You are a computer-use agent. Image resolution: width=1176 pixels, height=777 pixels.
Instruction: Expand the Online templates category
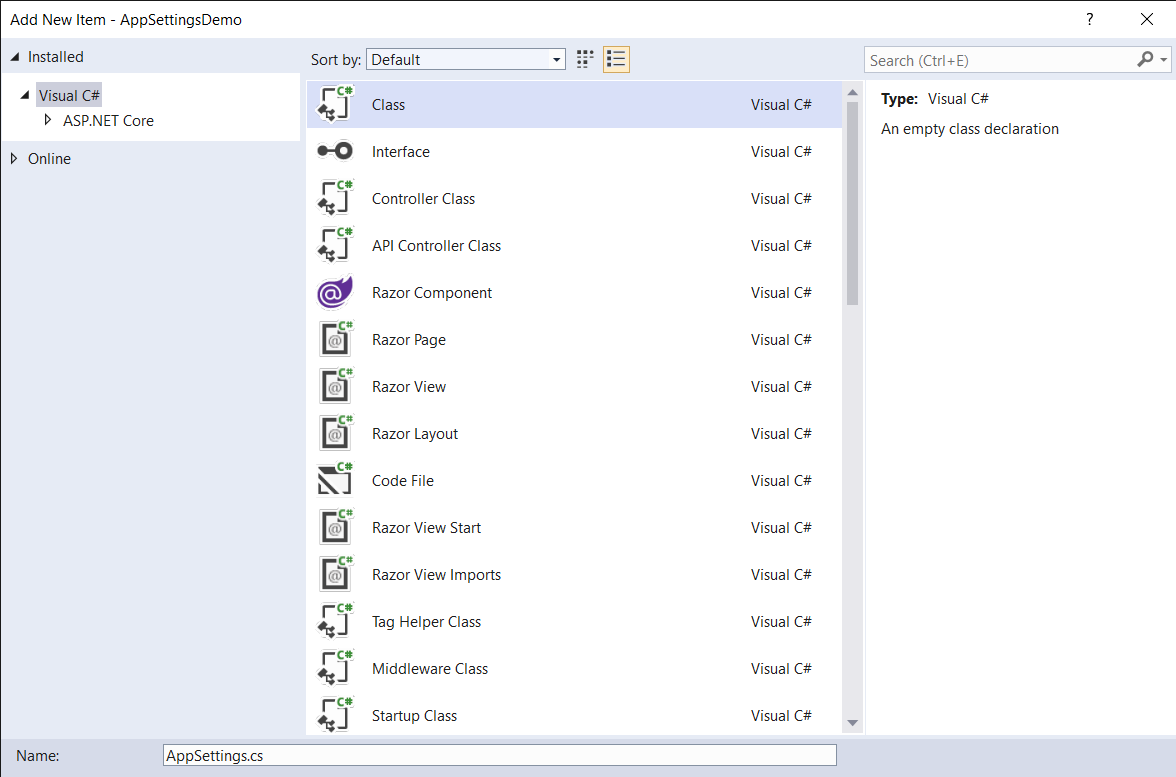[x=14, y=158]
